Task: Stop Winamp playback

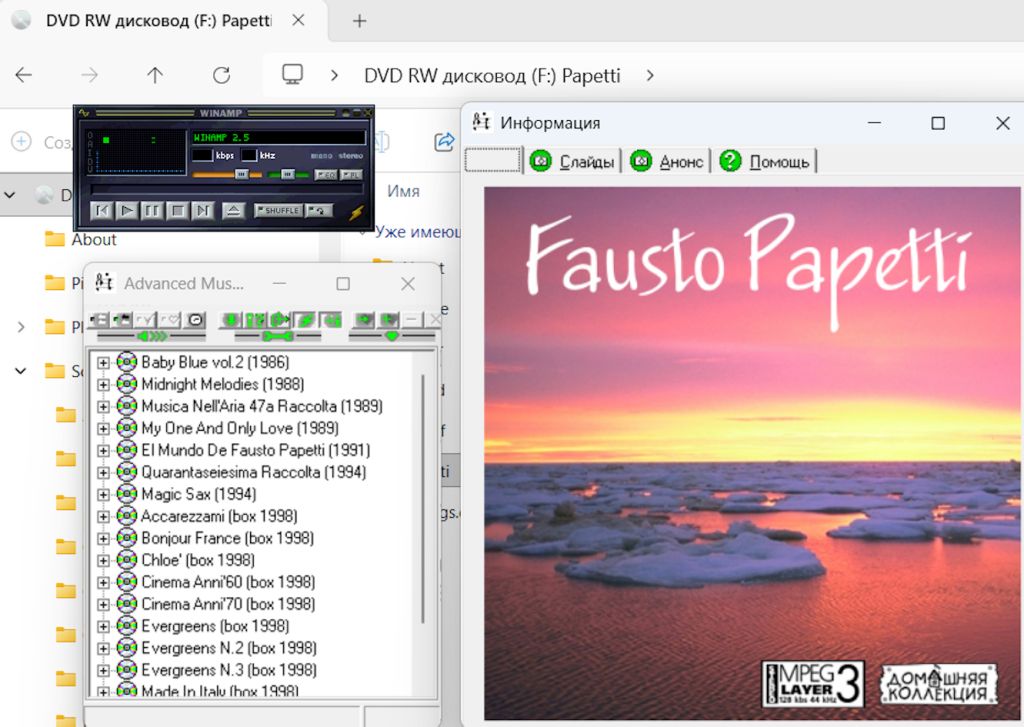Action: (x=177, y=210)
